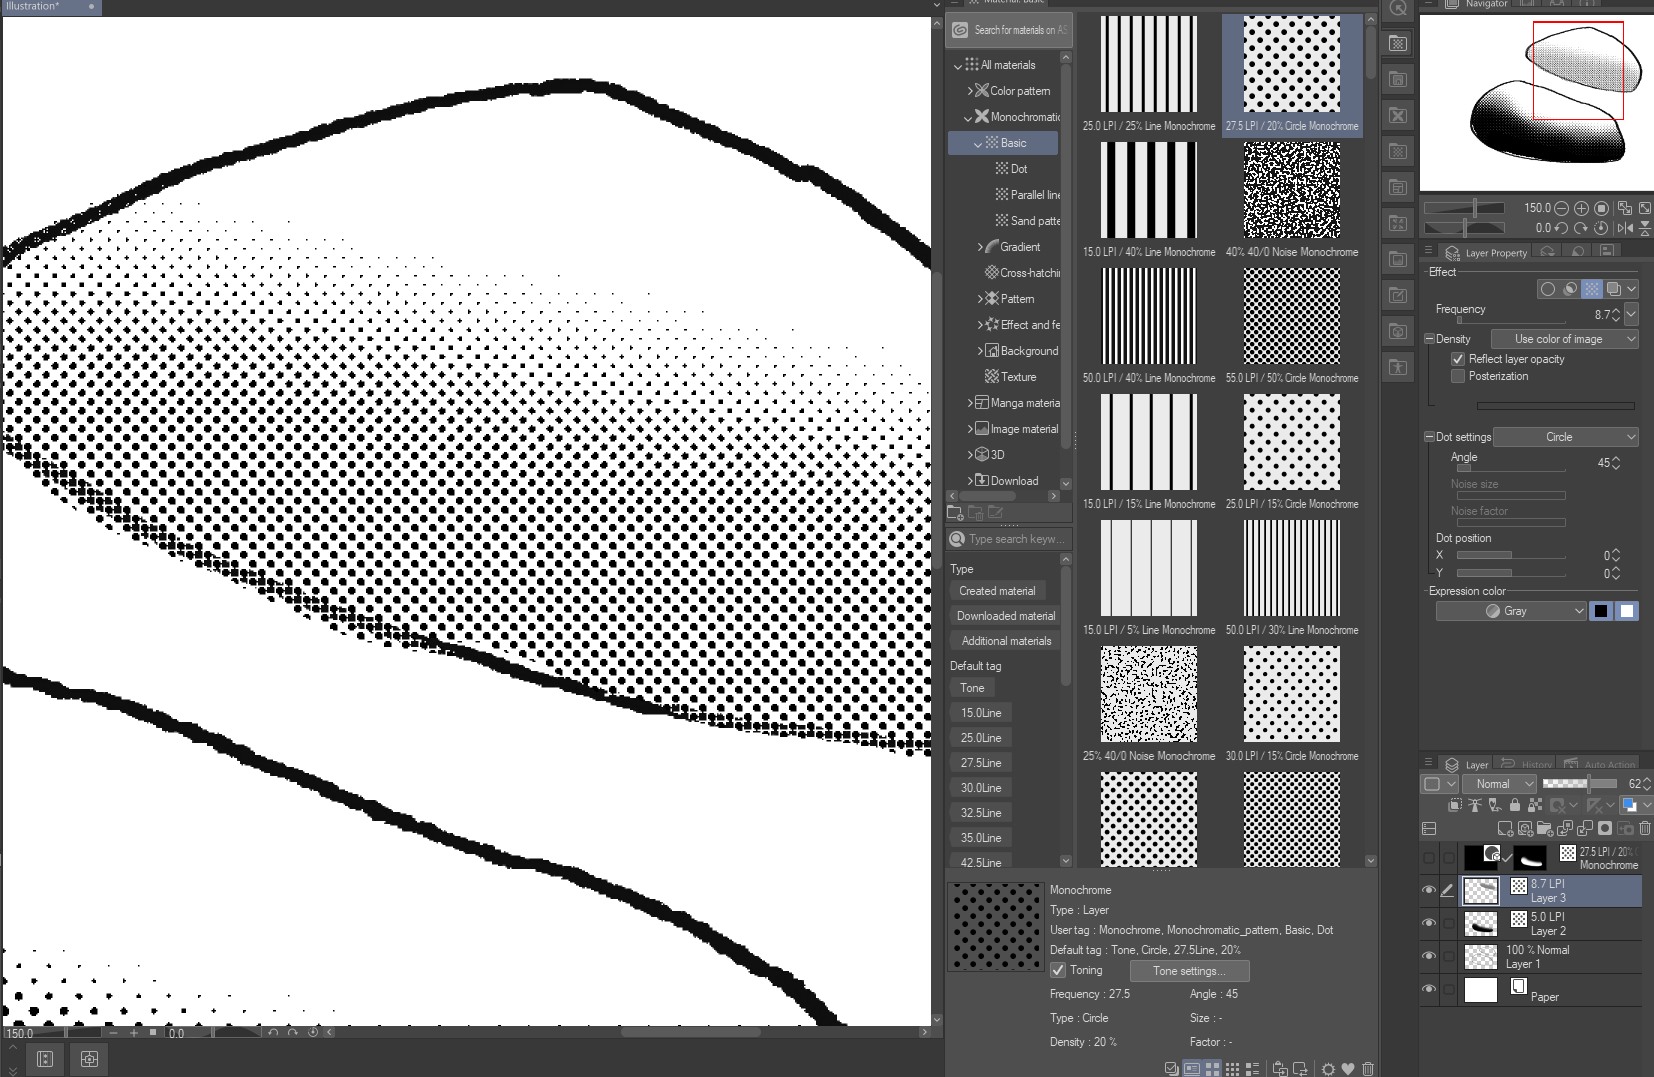This screenshot has height=1077, width=1654.
Task: Expand the Gradient materials folder
Action: coord(980,247)
